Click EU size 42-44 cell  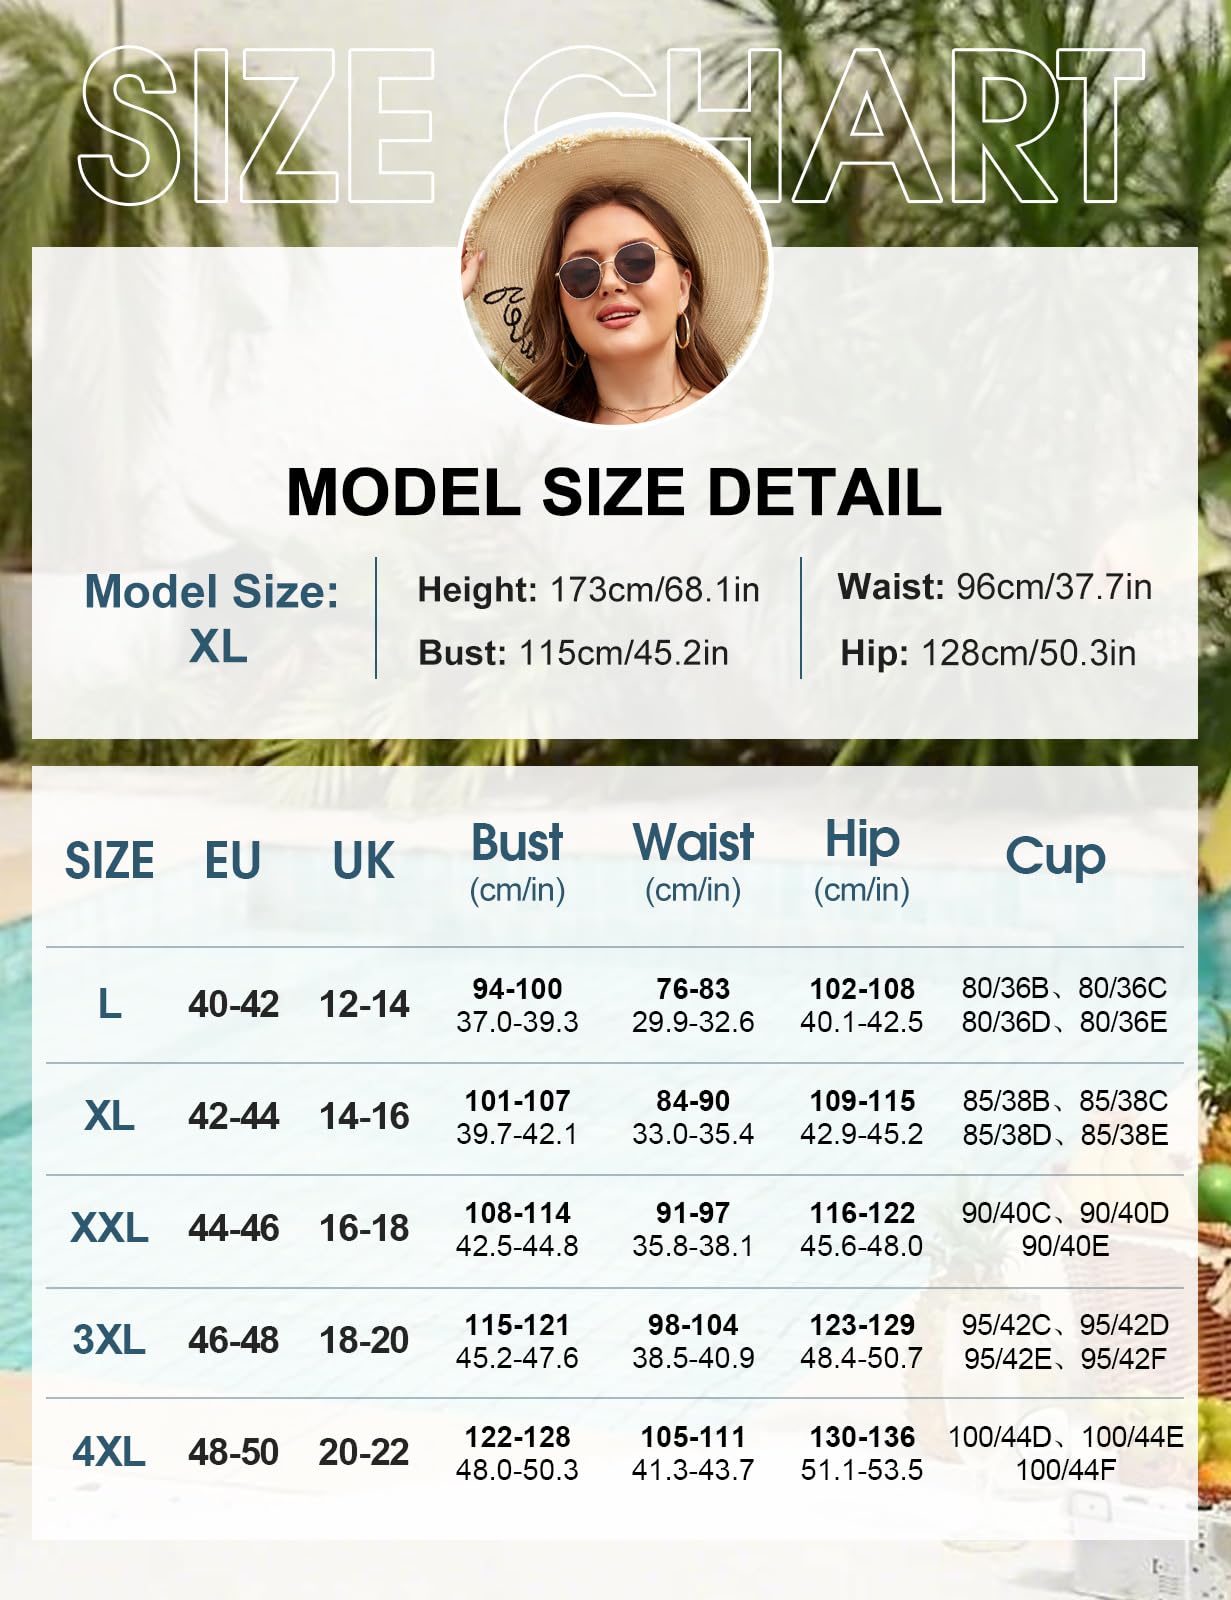coord(234,1116)
